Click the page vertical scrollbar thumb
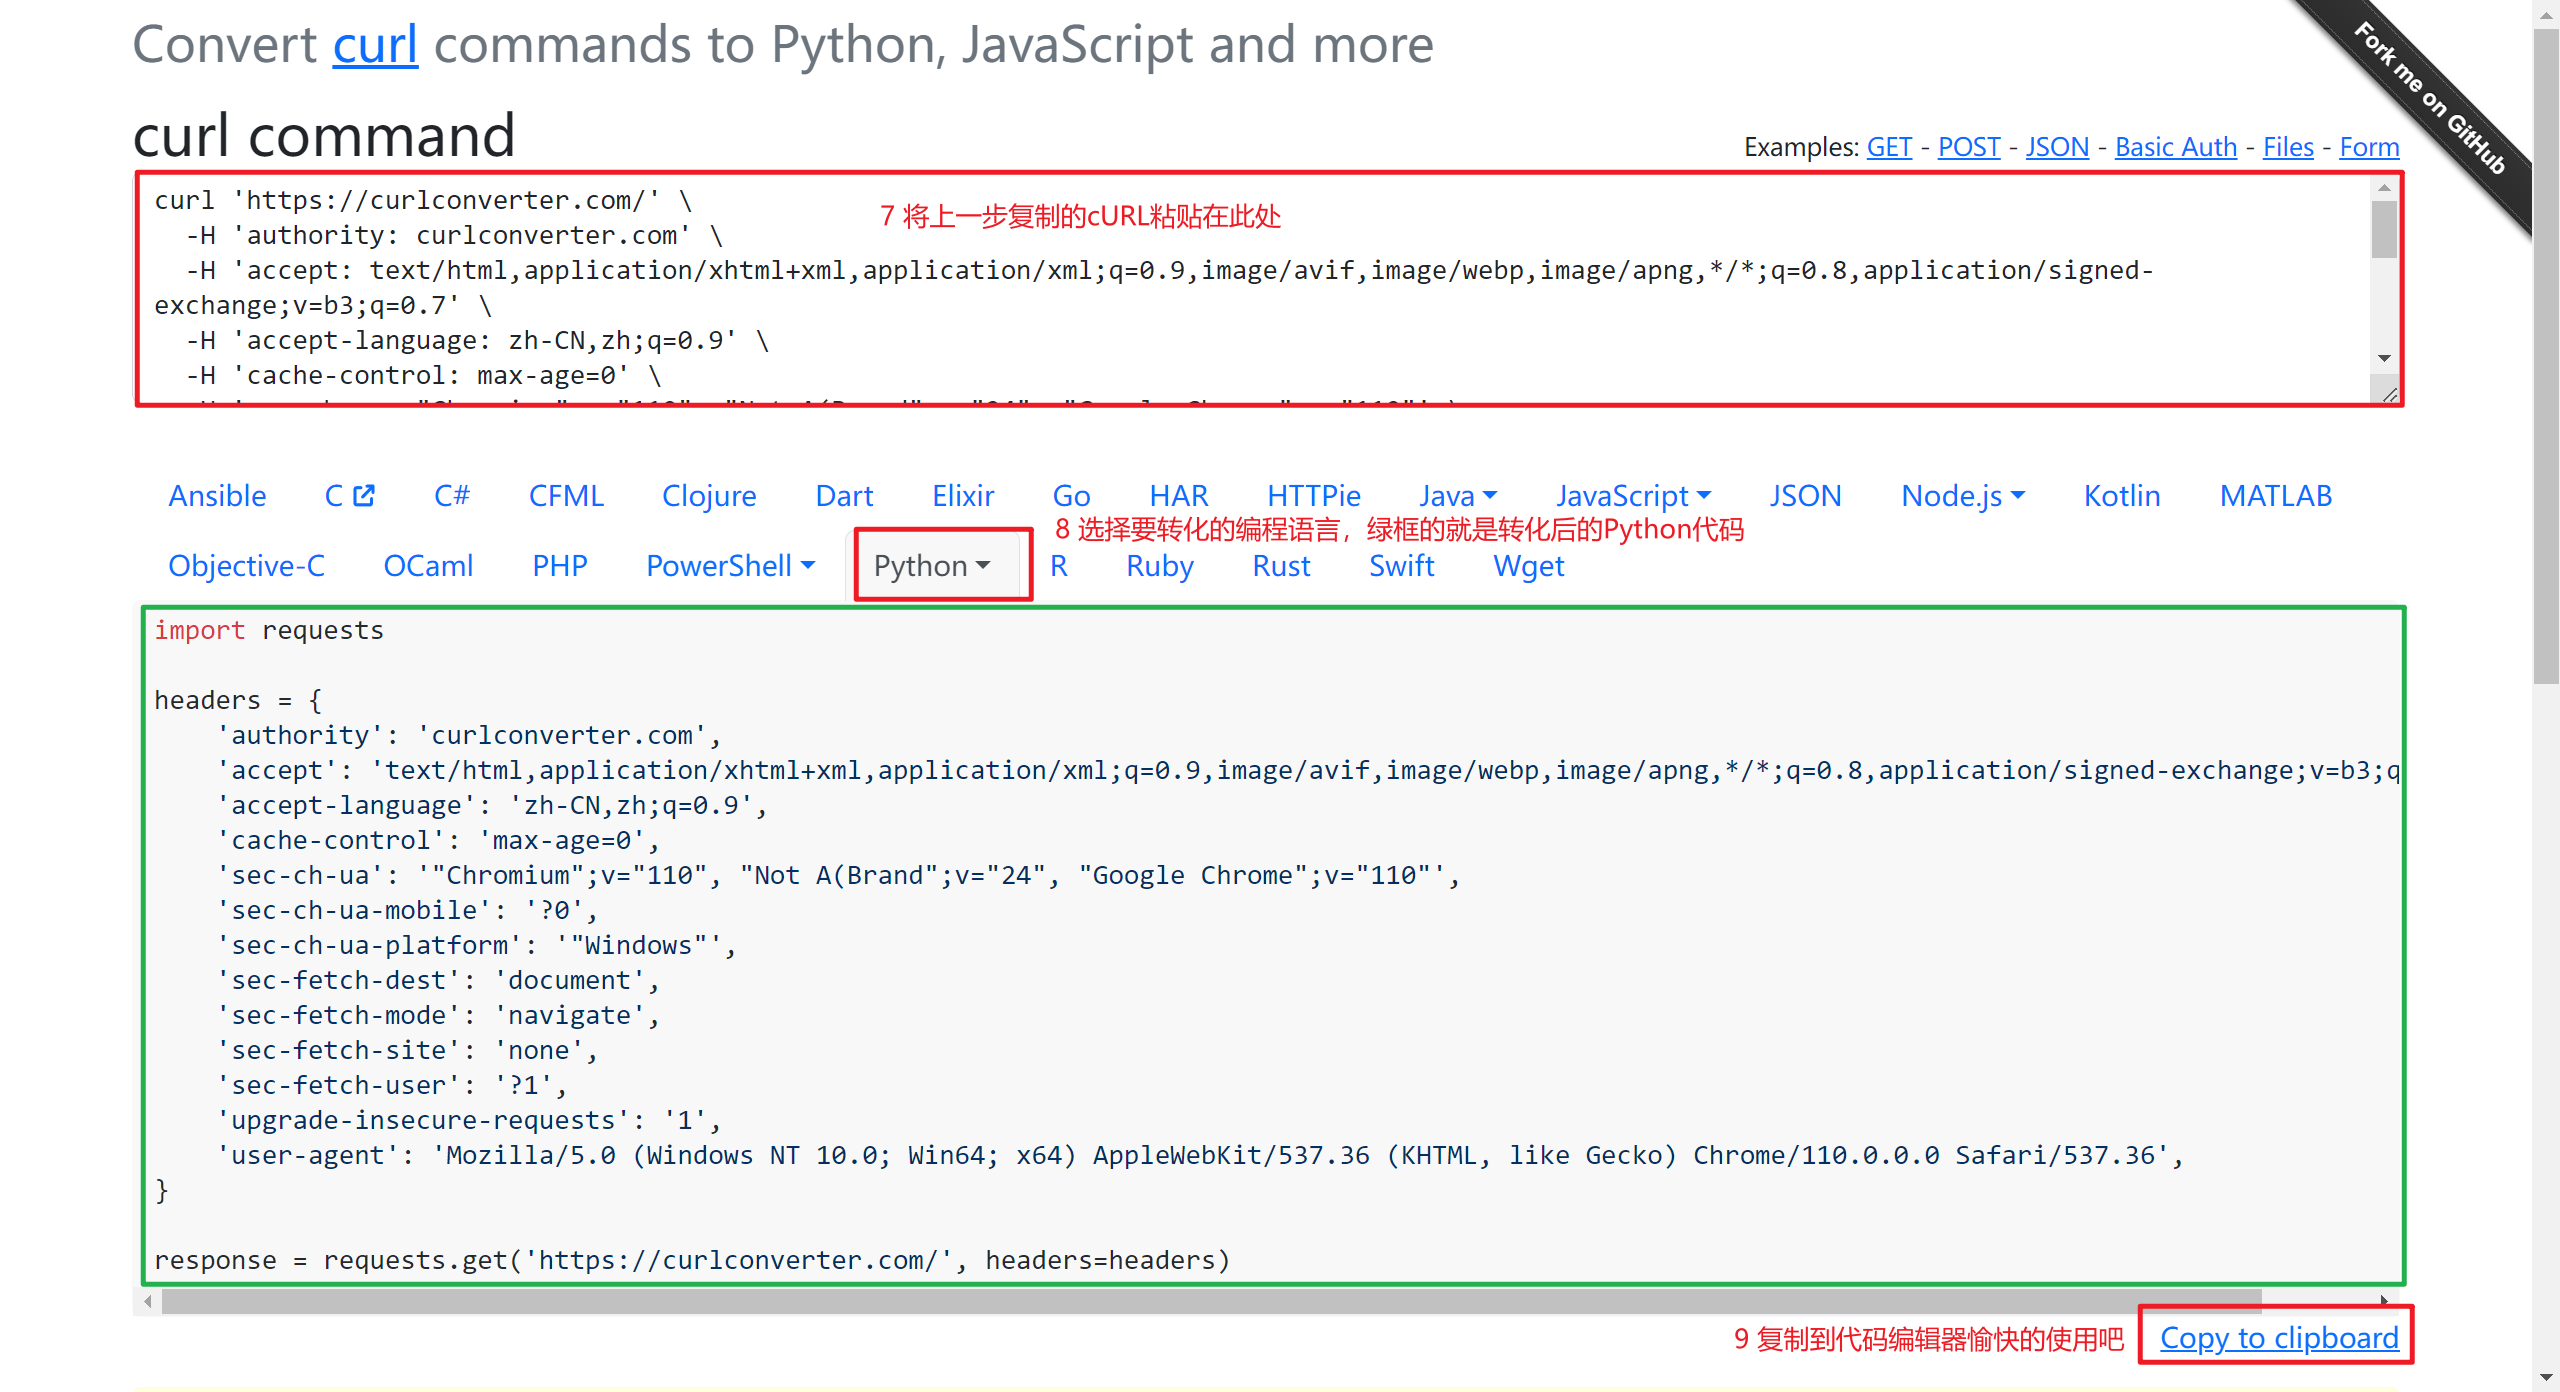The width and height of the screenshot is (2560, 1392). tap(2546, 355)
